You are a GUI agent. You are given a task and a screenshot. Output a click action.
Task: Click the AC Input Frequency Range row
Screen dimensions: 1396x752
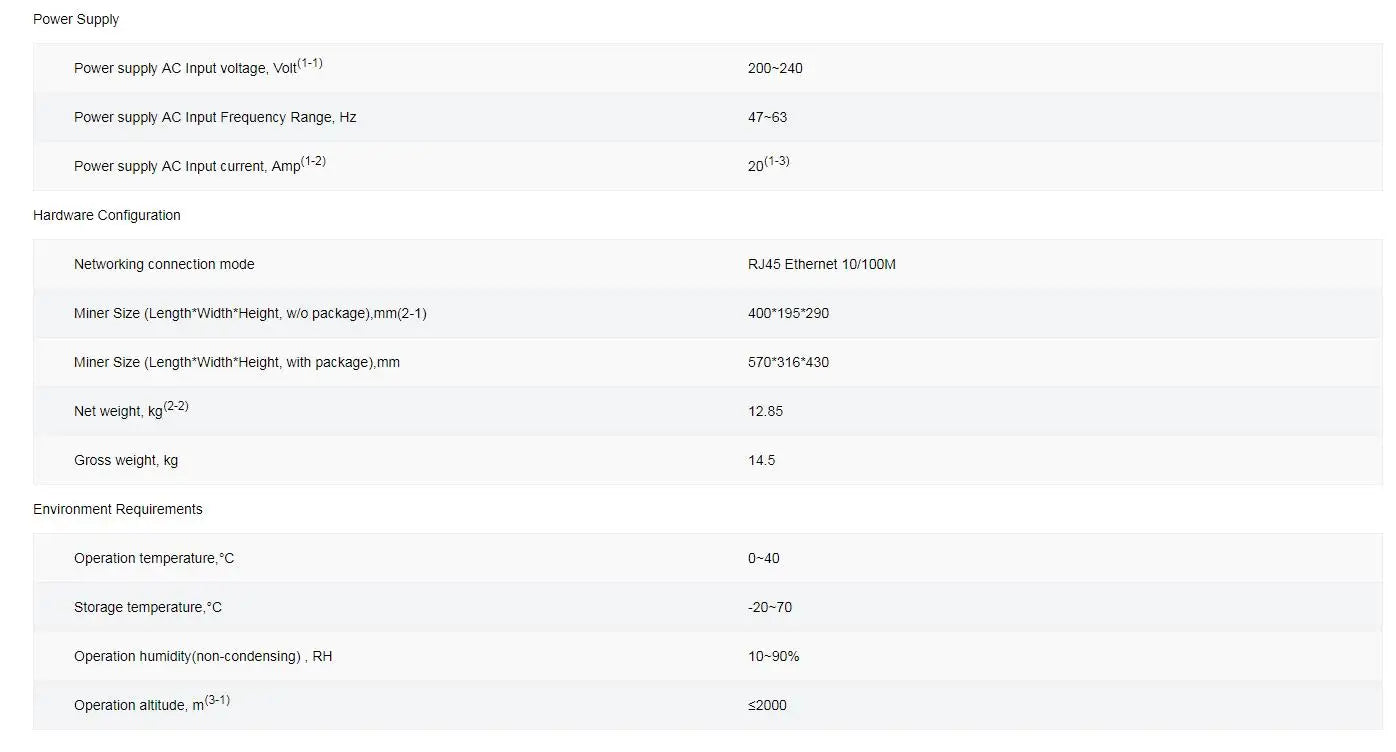pos(708,117)
